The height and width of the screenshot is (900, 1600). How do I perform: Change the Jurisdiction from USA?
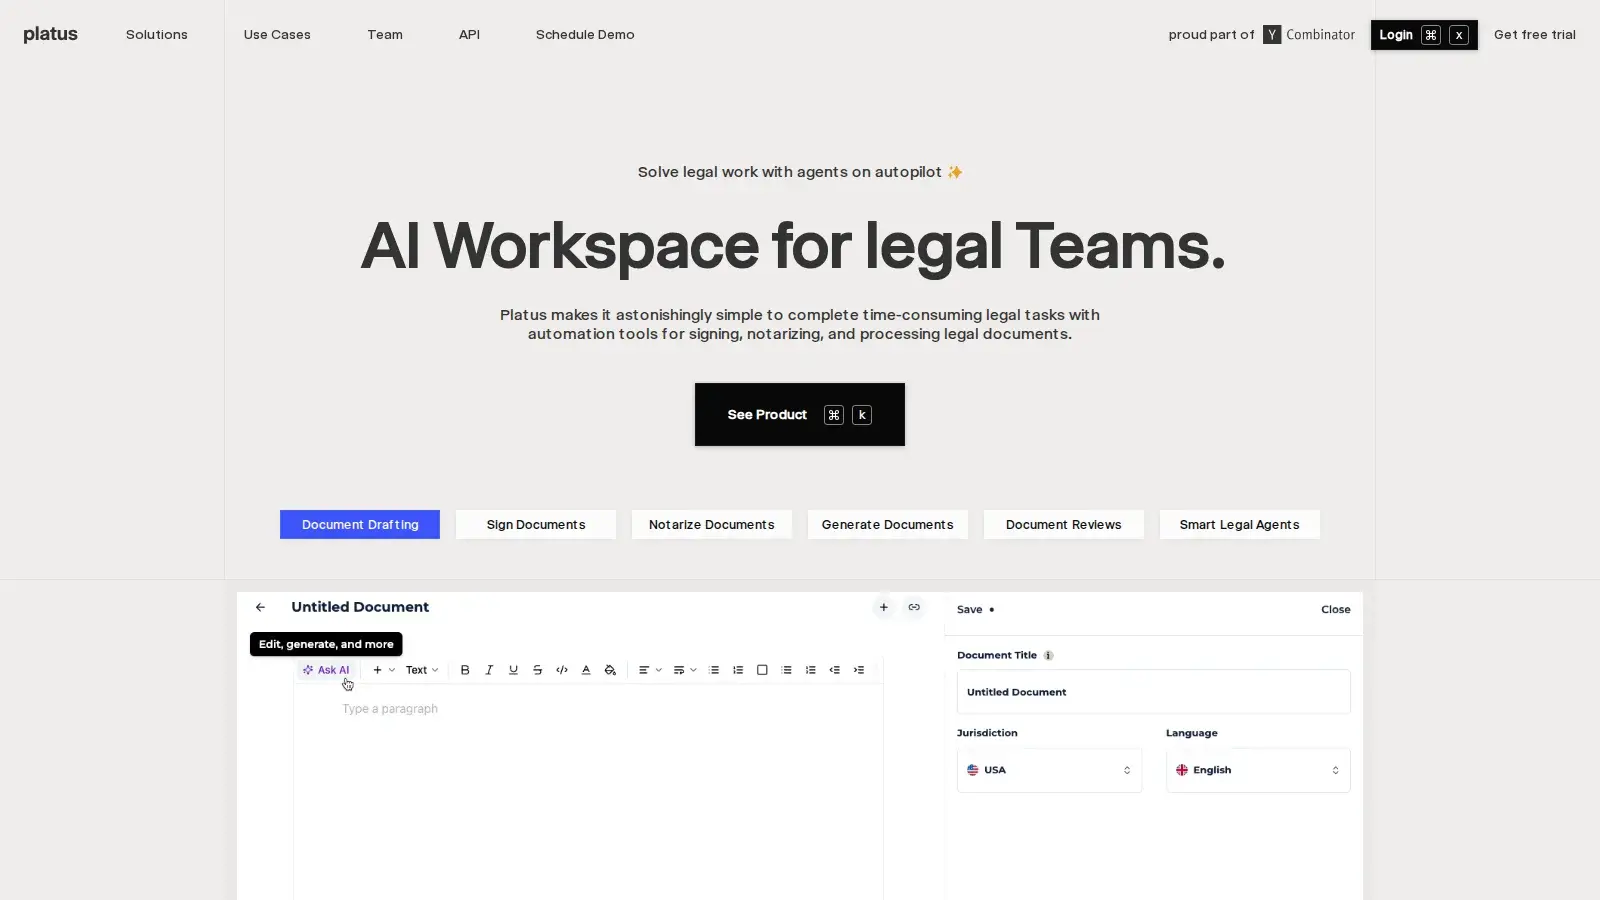coord(1049,770)
